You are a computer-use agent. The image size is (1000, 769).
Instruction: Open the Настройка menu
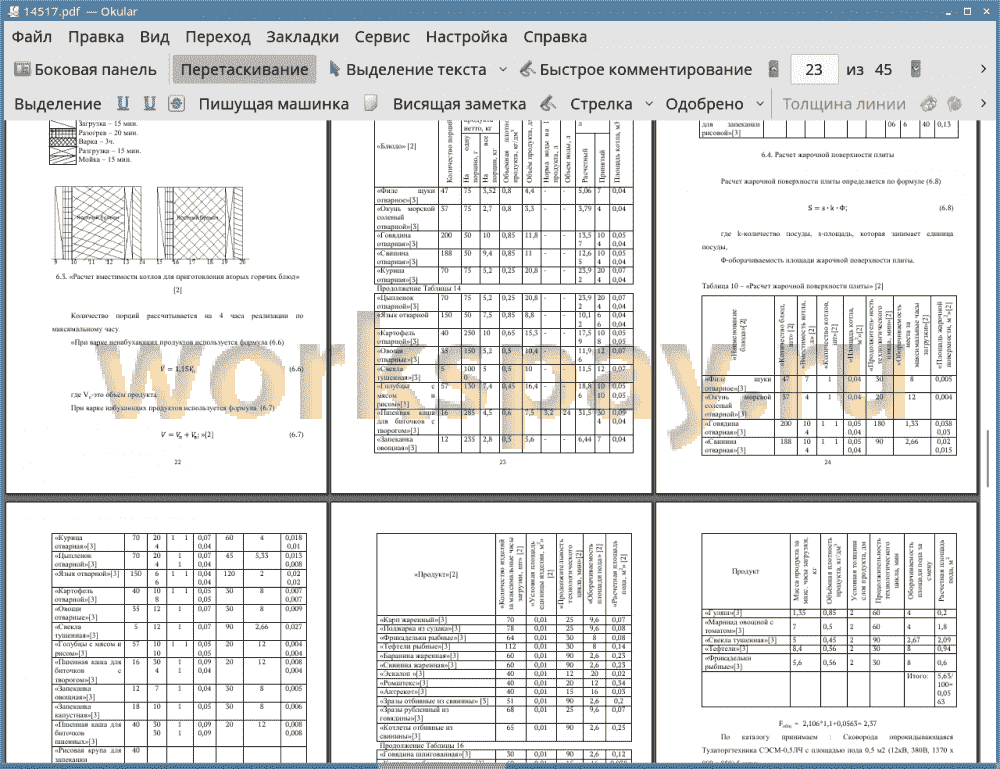pos(466,37)
